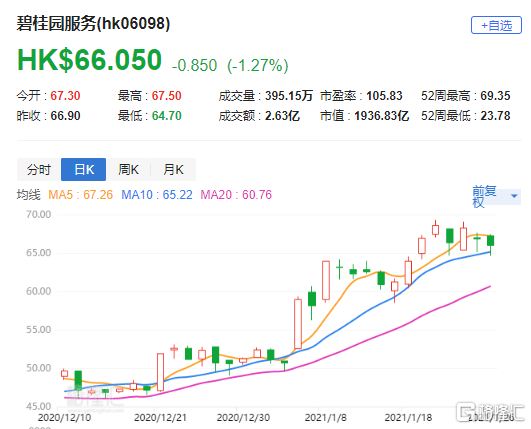
Task: Click the 2021/1/8 date label
Action: tap(325, 417)
